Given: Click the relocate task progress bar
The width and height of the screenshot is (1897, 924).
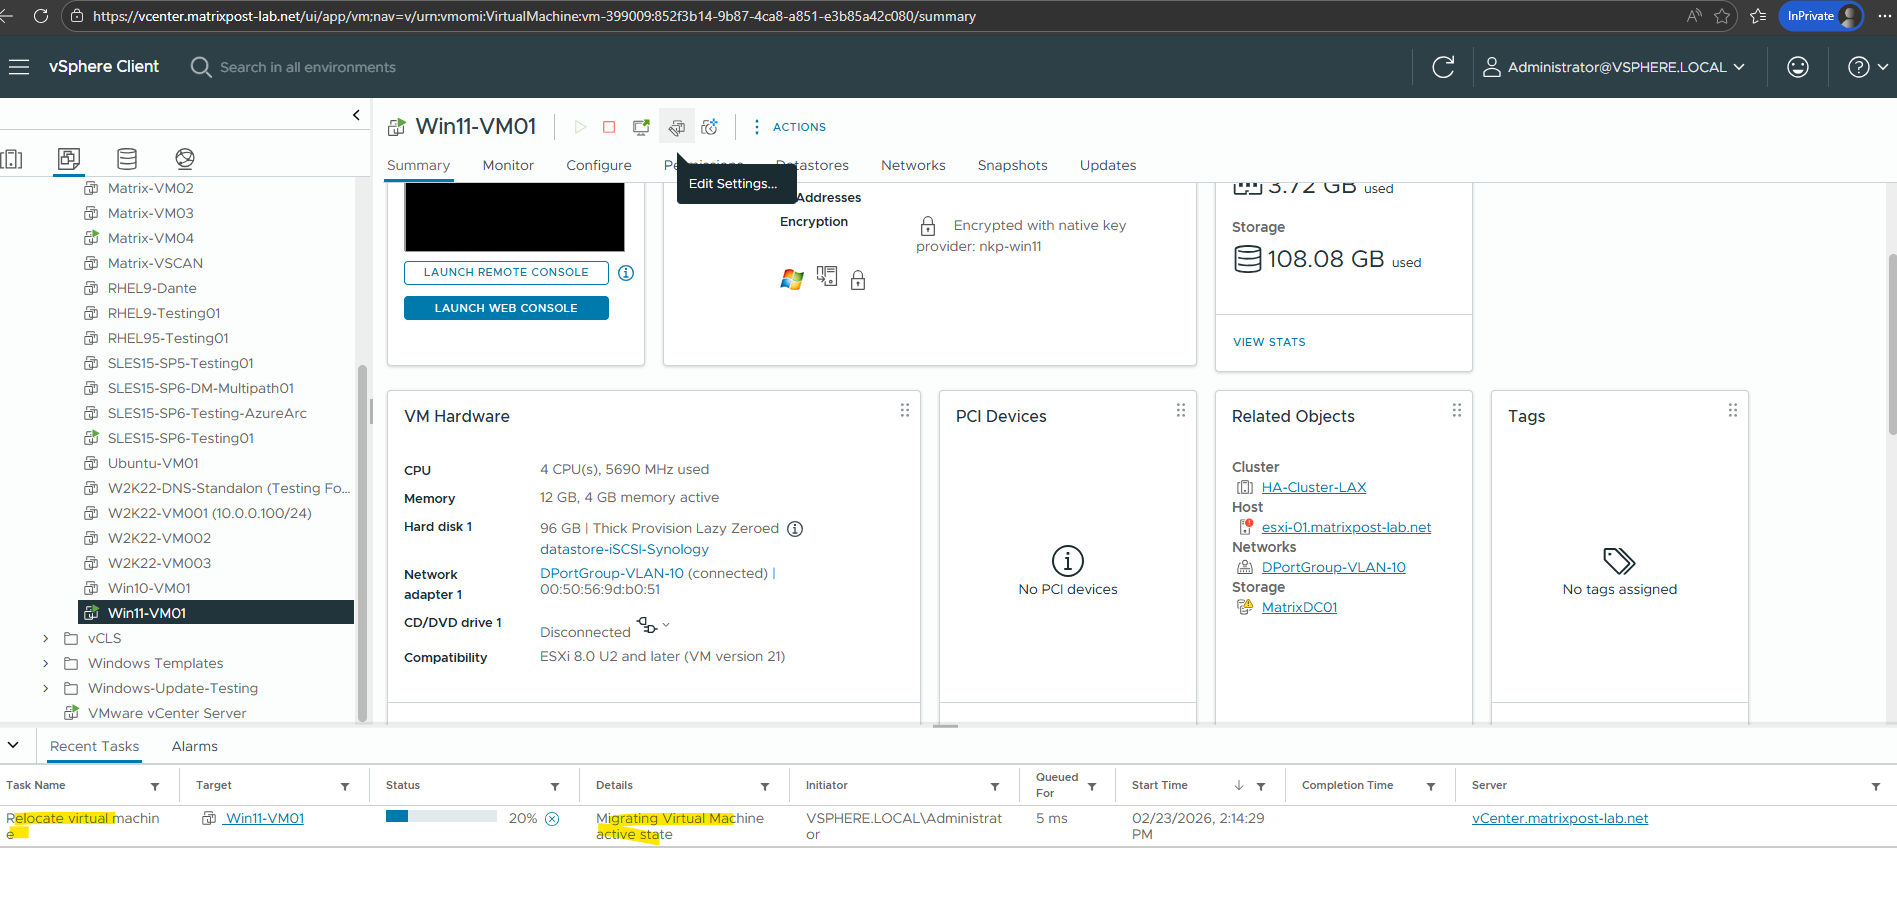Looking at the screenshot, I should [x=441, y=817].
